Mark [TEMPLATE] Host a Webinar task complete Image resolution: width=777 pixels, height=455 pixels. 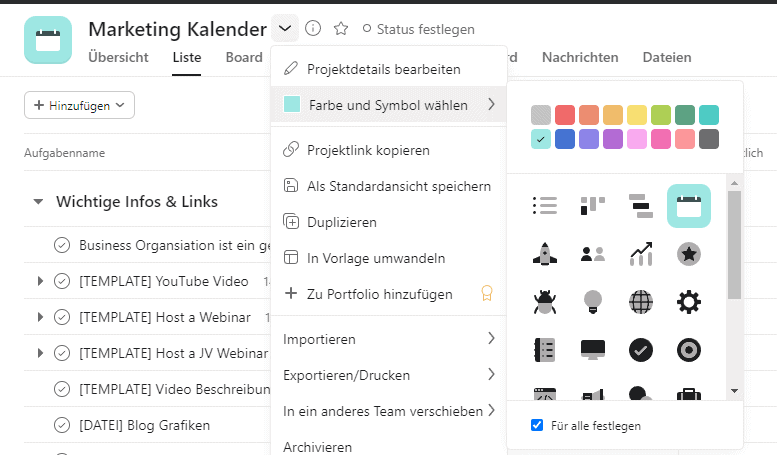pyautogui.click(x=62, y=317)
